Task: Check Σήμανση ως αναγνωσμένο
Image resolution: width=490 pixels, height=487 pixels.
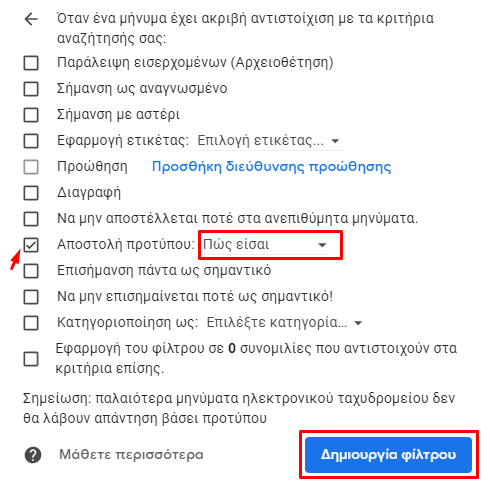Action: click(31, 89)
